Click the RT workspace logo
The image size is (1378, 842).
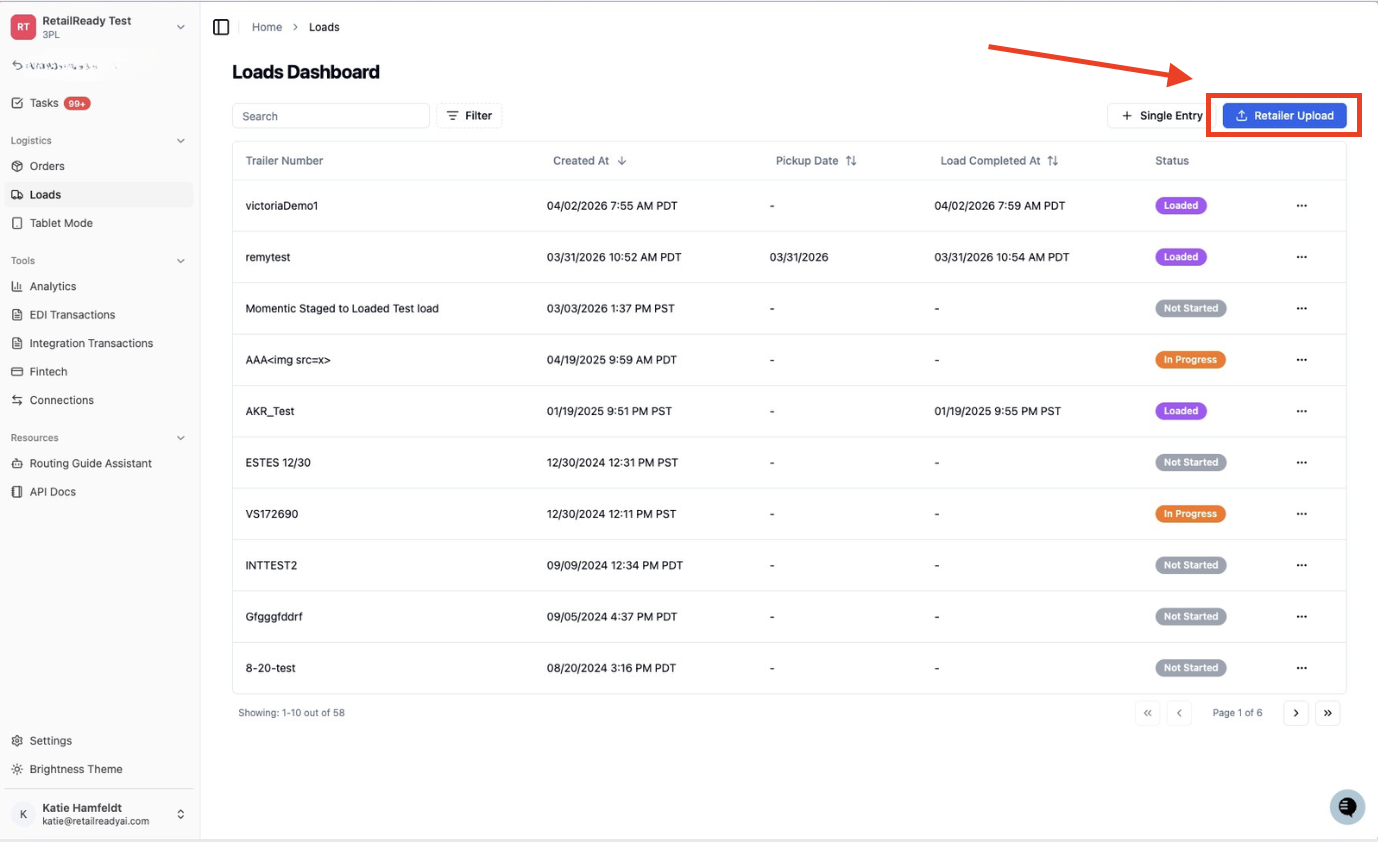(23, 27)
